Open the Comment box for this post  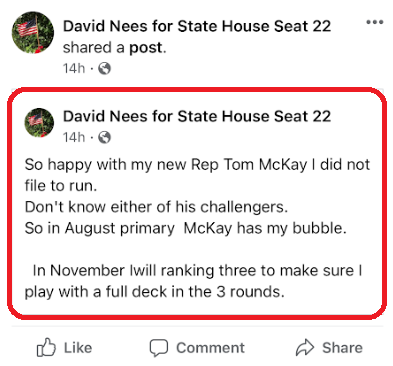[x=197, y=348]
